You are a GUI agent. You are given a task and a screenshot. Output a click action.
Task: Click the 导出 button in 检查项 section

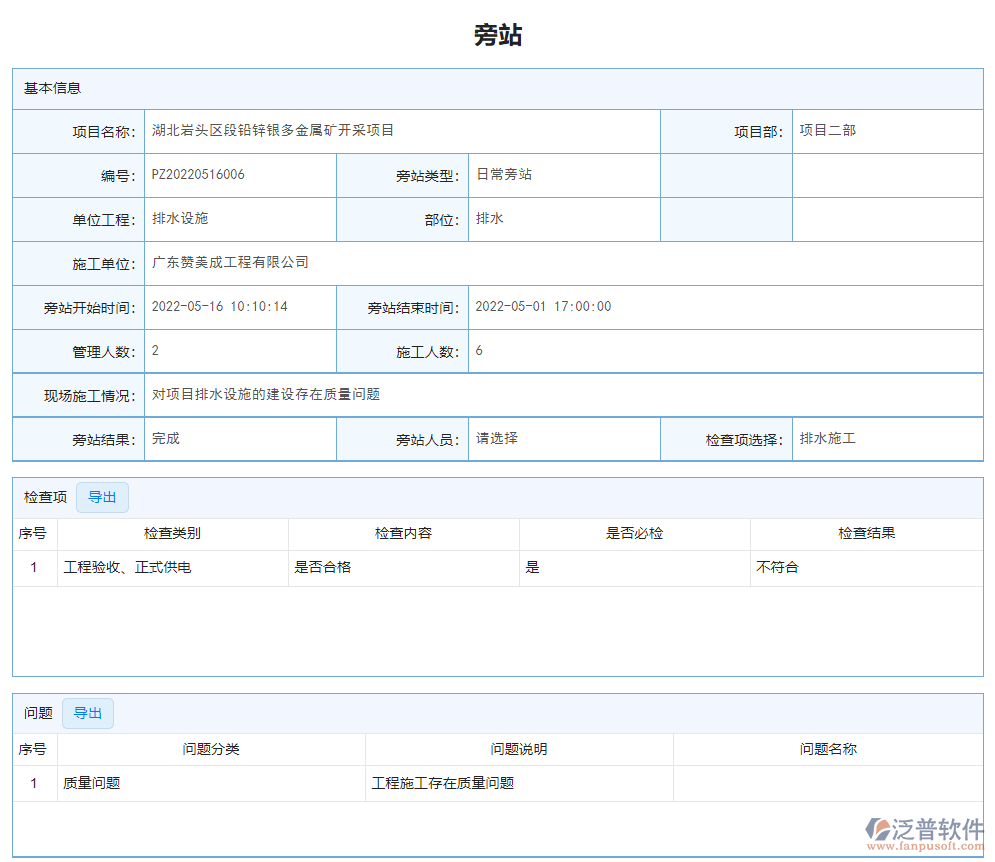pos(102,497)
